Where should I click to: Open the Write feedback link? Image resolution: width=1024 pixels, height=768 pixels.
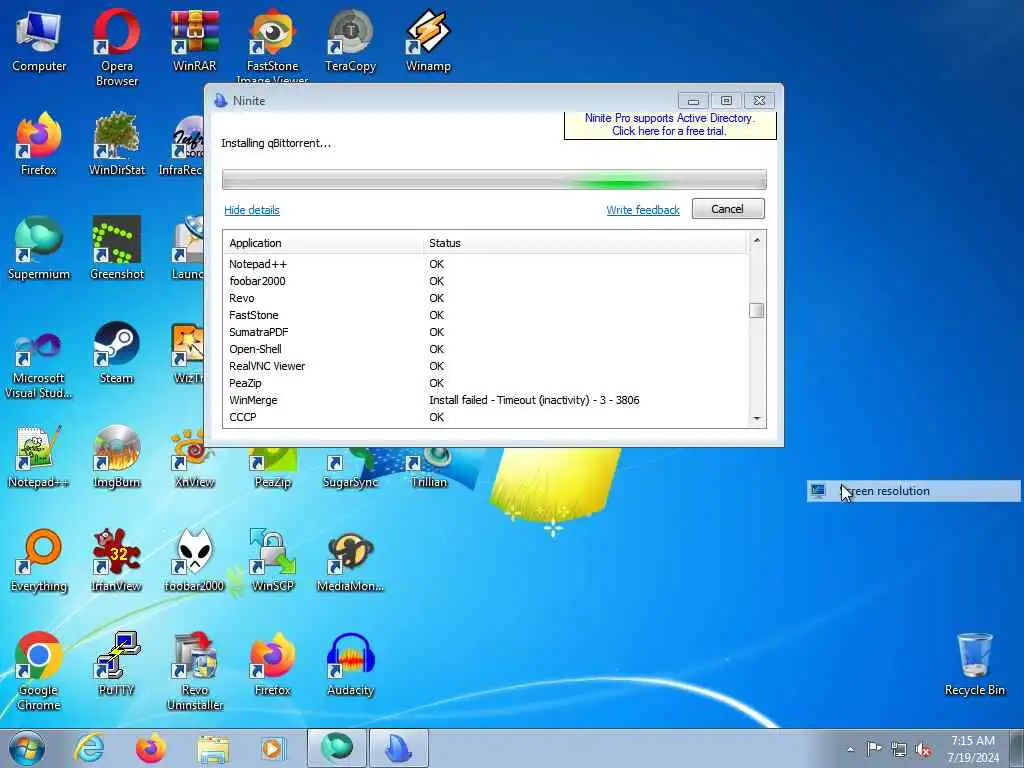click(x=643, y=210)
